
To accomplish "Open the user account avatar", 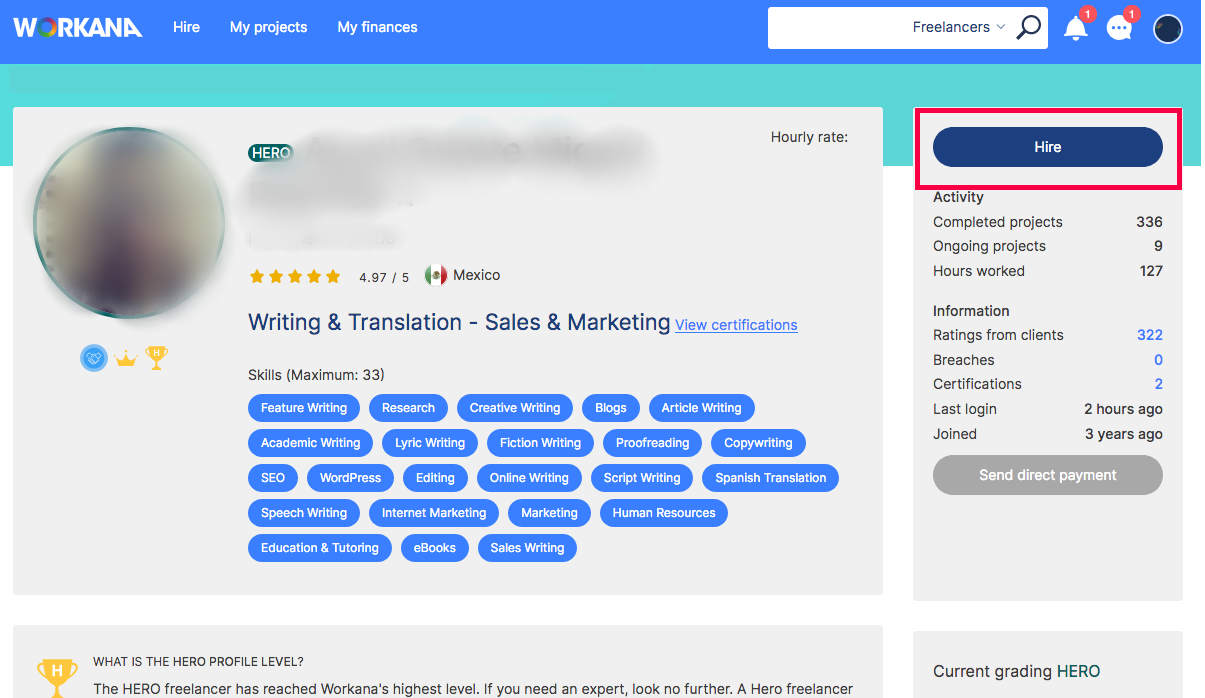I will click(1167, 29).
